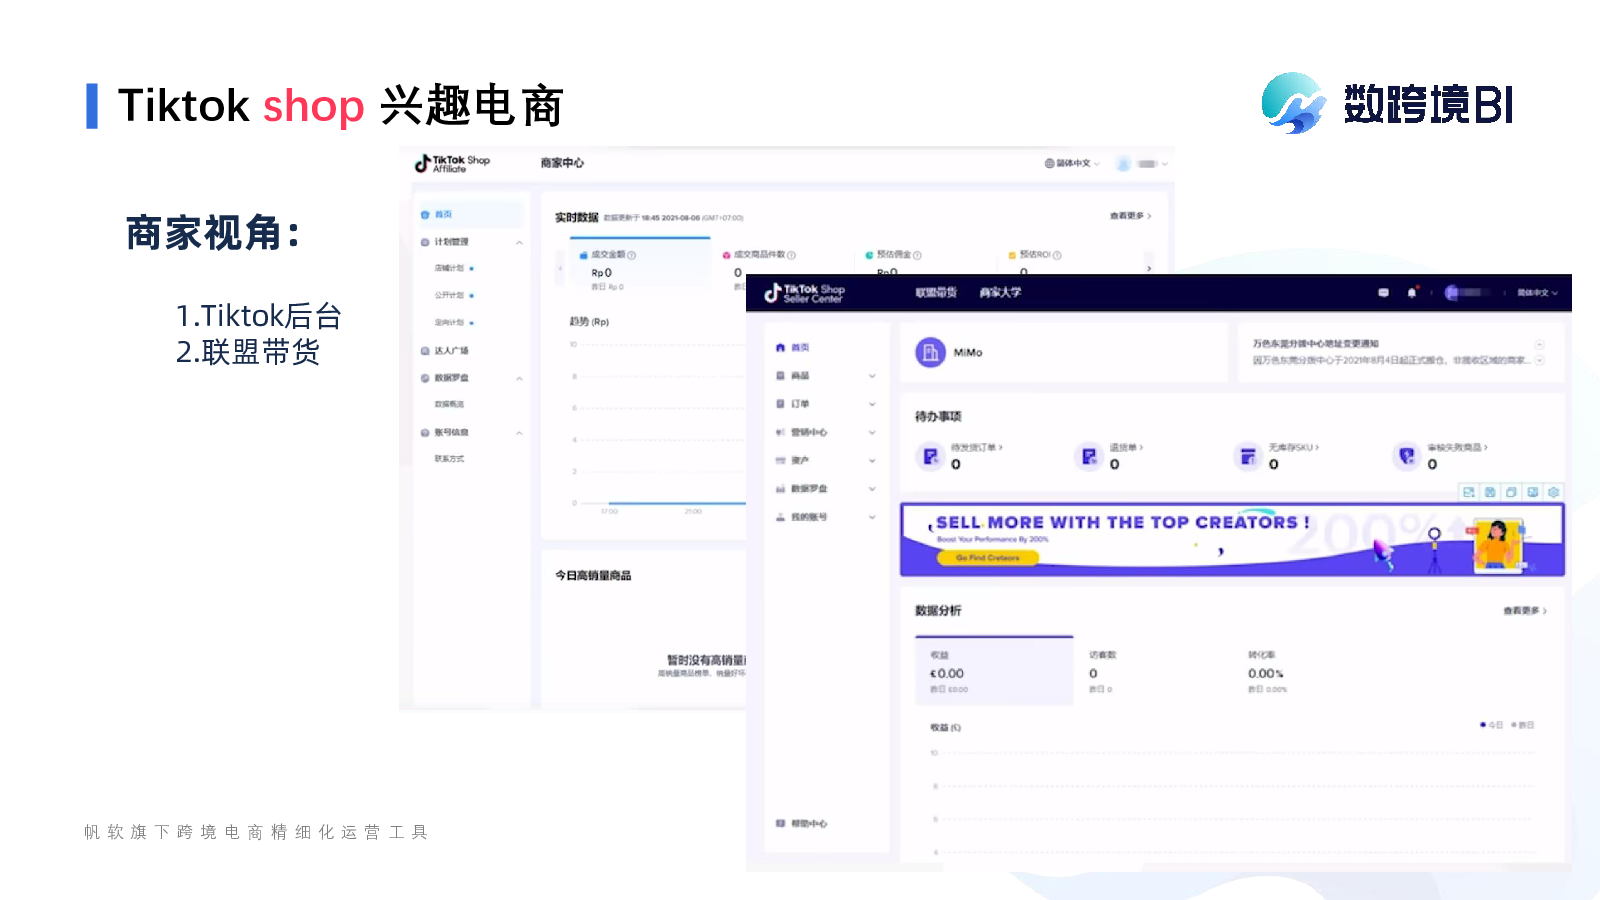
Task: Open the 待发货订单 link
Action: (977, 448)
